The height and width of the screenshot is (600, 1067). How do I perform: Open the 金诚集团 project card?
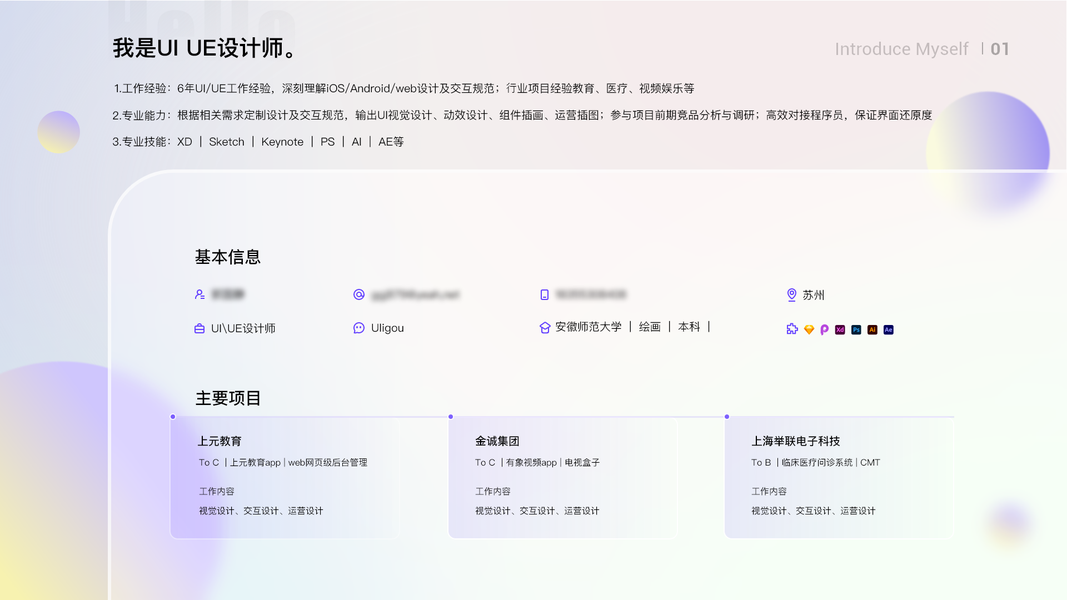(563, 478)
